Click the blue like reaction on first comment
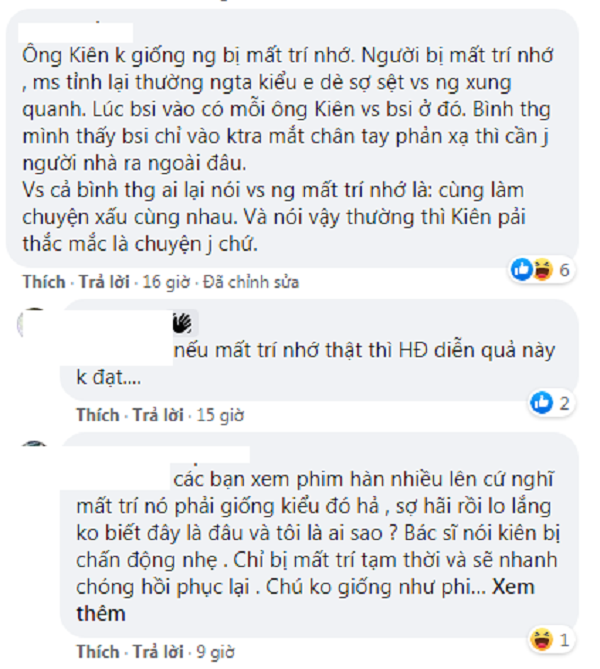Viewport: 600px width, 669px height. coord(520,269)
